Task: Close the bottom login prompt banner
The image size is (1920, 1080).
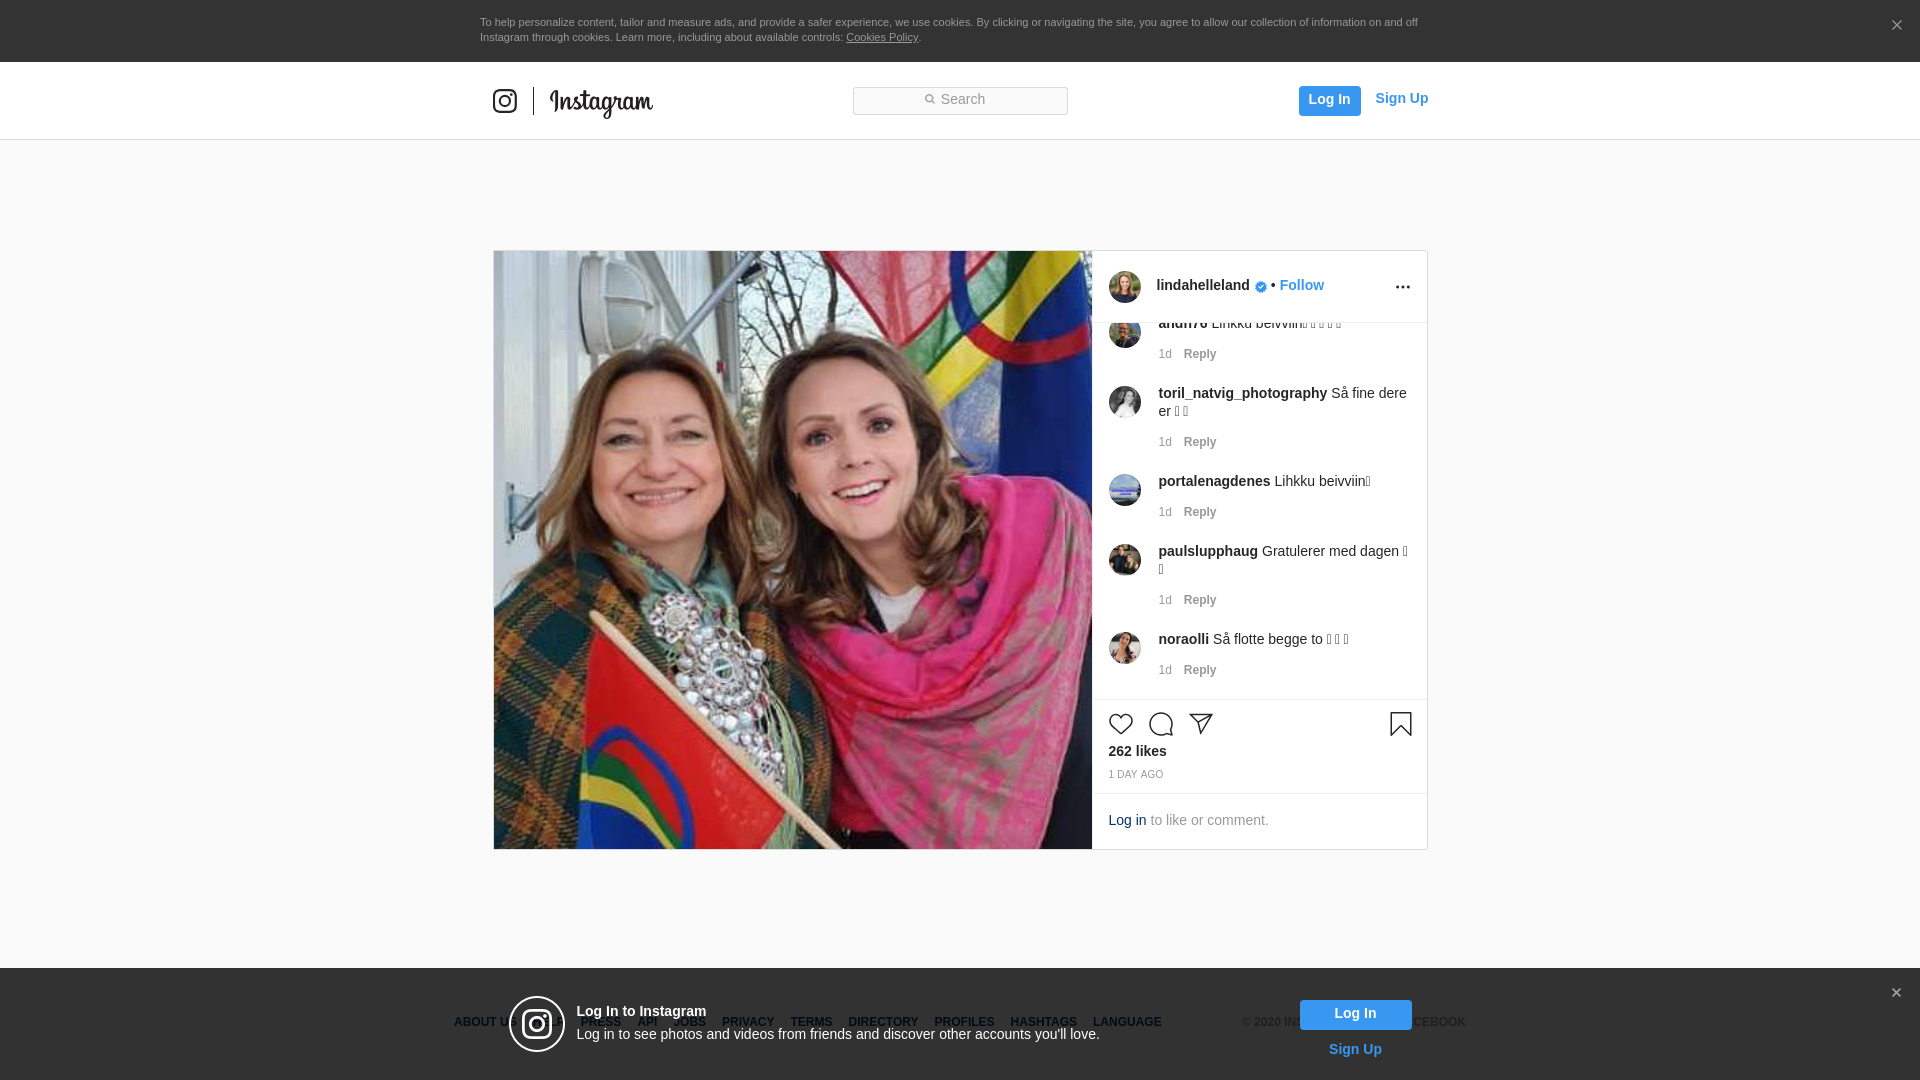Action: 1896,993
